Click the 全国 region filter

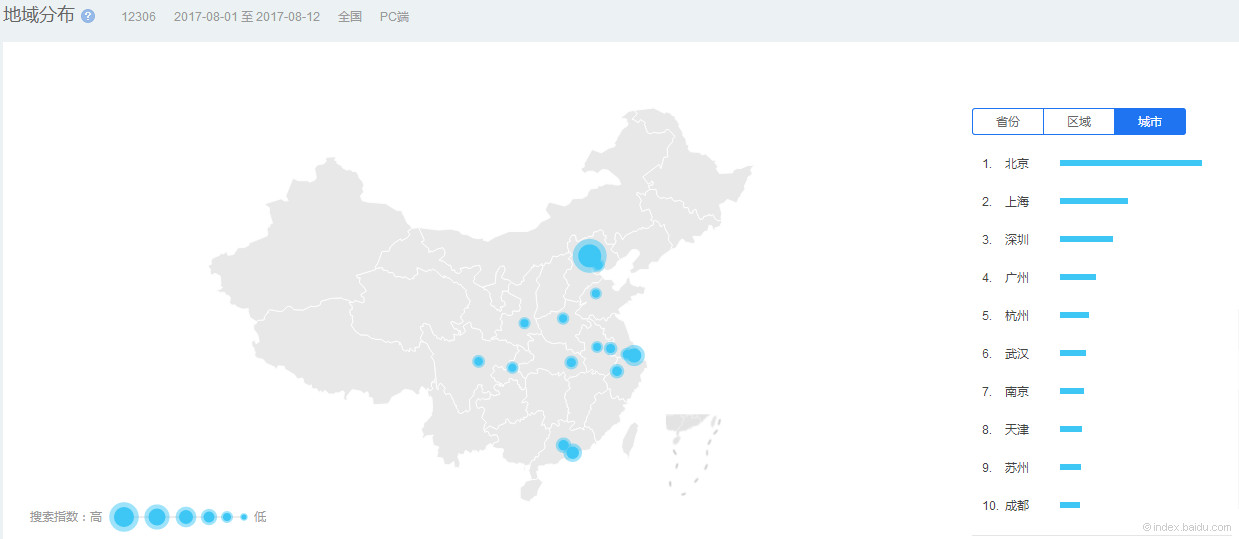click(350, 17)
